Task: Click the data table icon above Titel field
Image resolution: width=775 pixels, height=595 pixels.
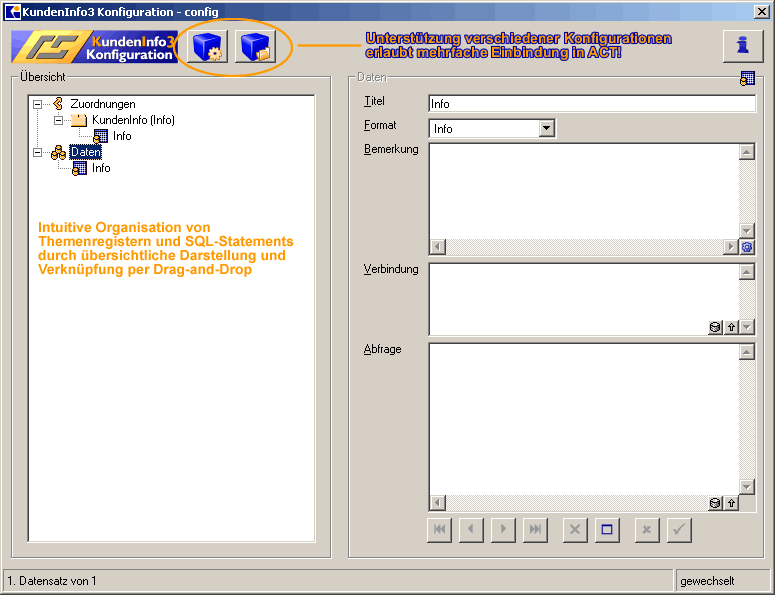Action: coord(747,79)
